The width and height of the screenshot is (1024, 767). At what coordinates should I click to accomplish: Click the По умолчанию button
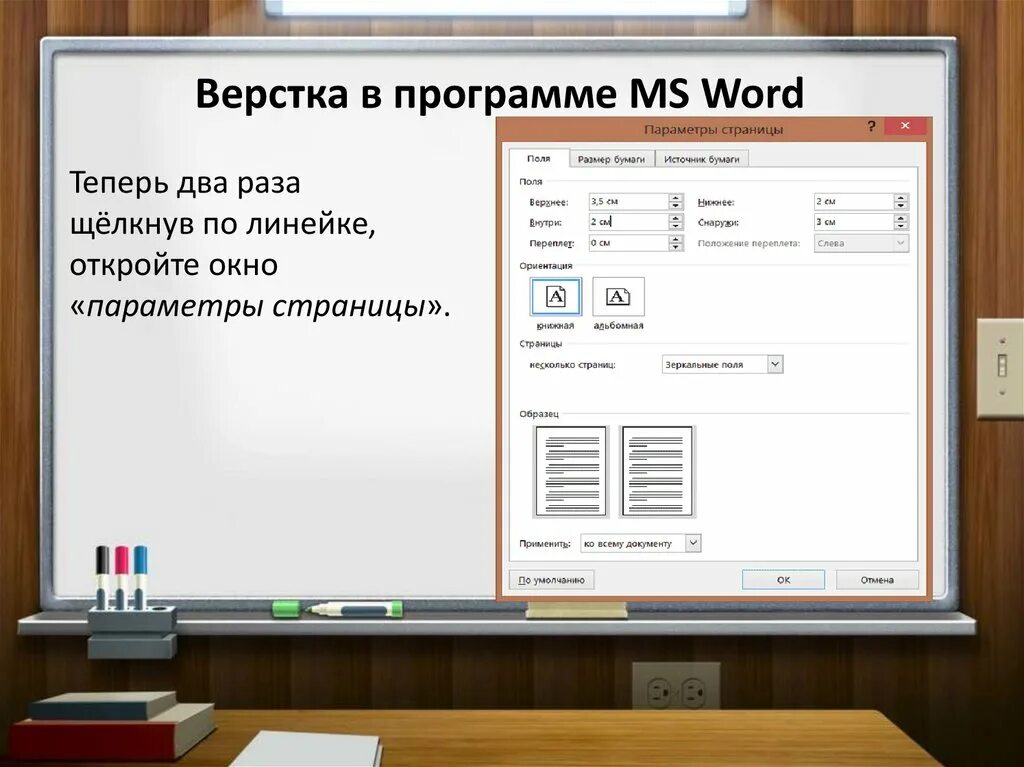pyautogui.click(x=551, y=579)
